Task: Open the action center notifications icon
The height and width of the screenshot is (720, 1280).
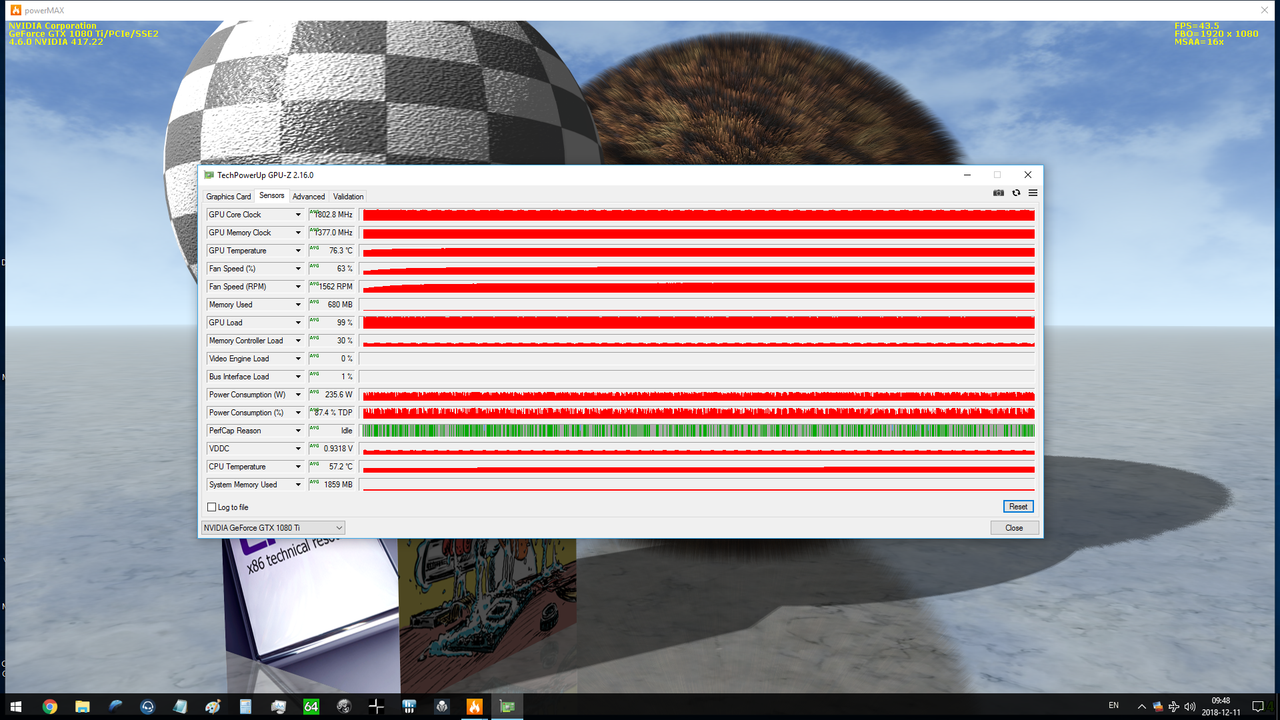Action: pos(1259,706)
